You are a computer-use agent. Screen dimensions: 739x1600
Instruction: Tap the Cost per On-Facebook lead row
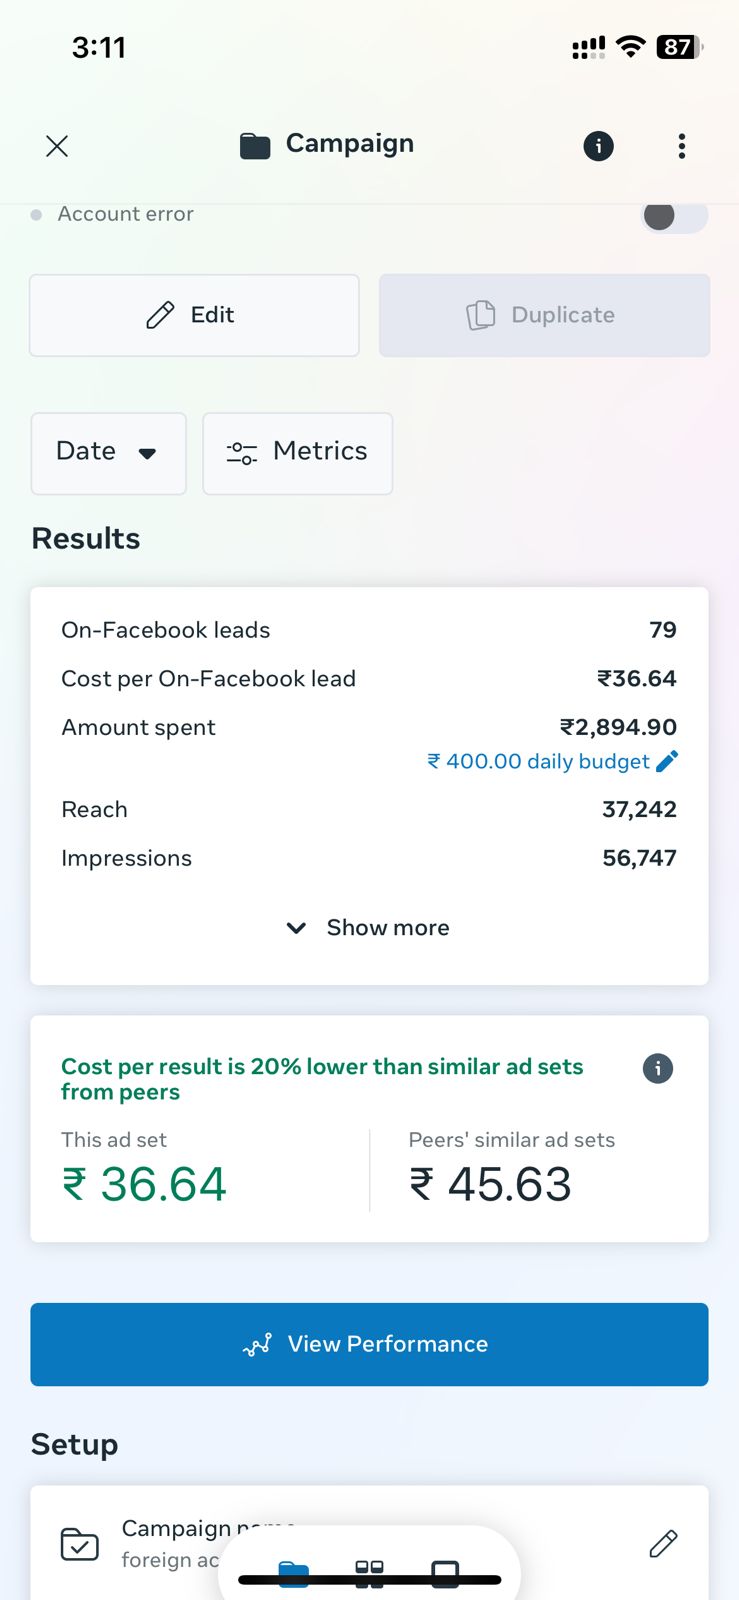coord(368,679)
